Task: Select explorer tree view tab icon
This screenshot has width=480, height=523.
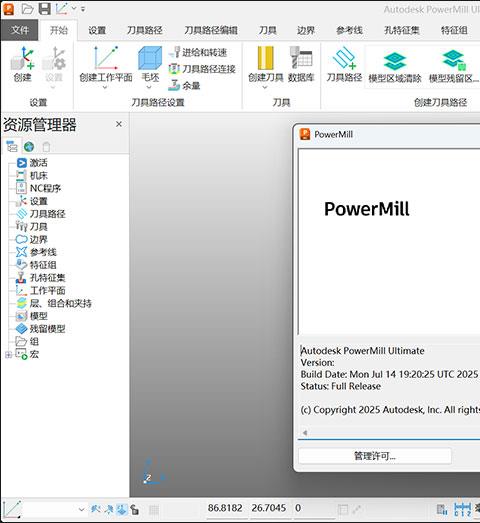Action: [x=12, y=146]
